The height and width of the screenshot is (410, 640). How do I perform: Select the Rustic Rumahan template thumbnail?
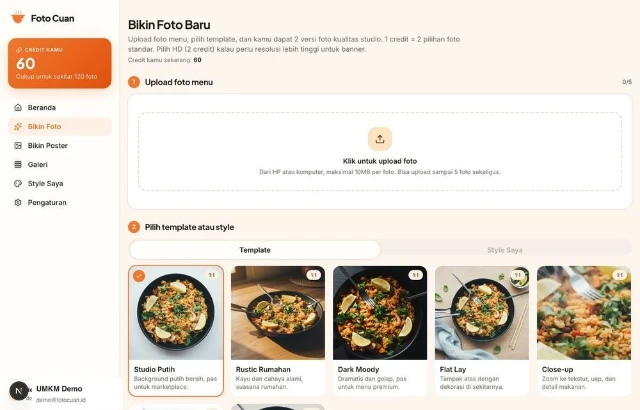pos(278,312)
